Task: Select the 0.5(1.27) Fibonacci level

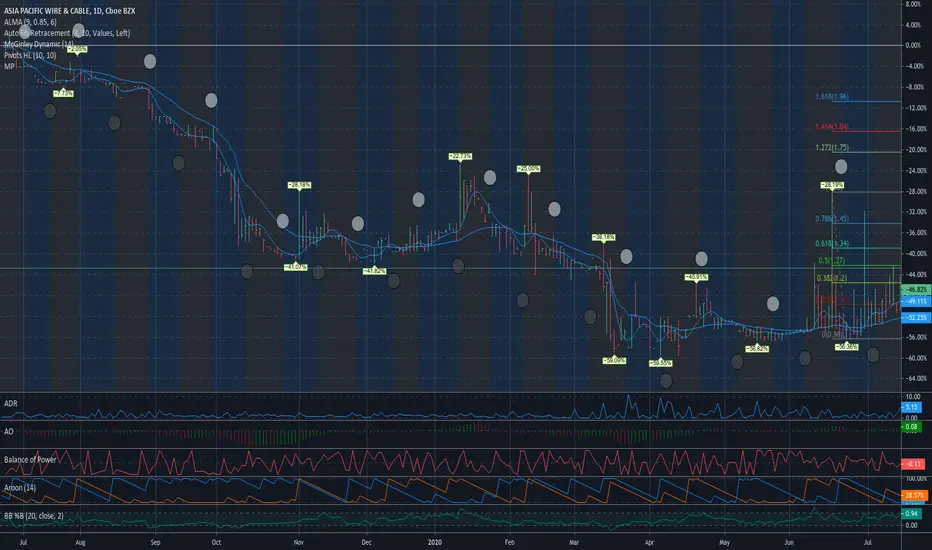Action: [832, 260]
